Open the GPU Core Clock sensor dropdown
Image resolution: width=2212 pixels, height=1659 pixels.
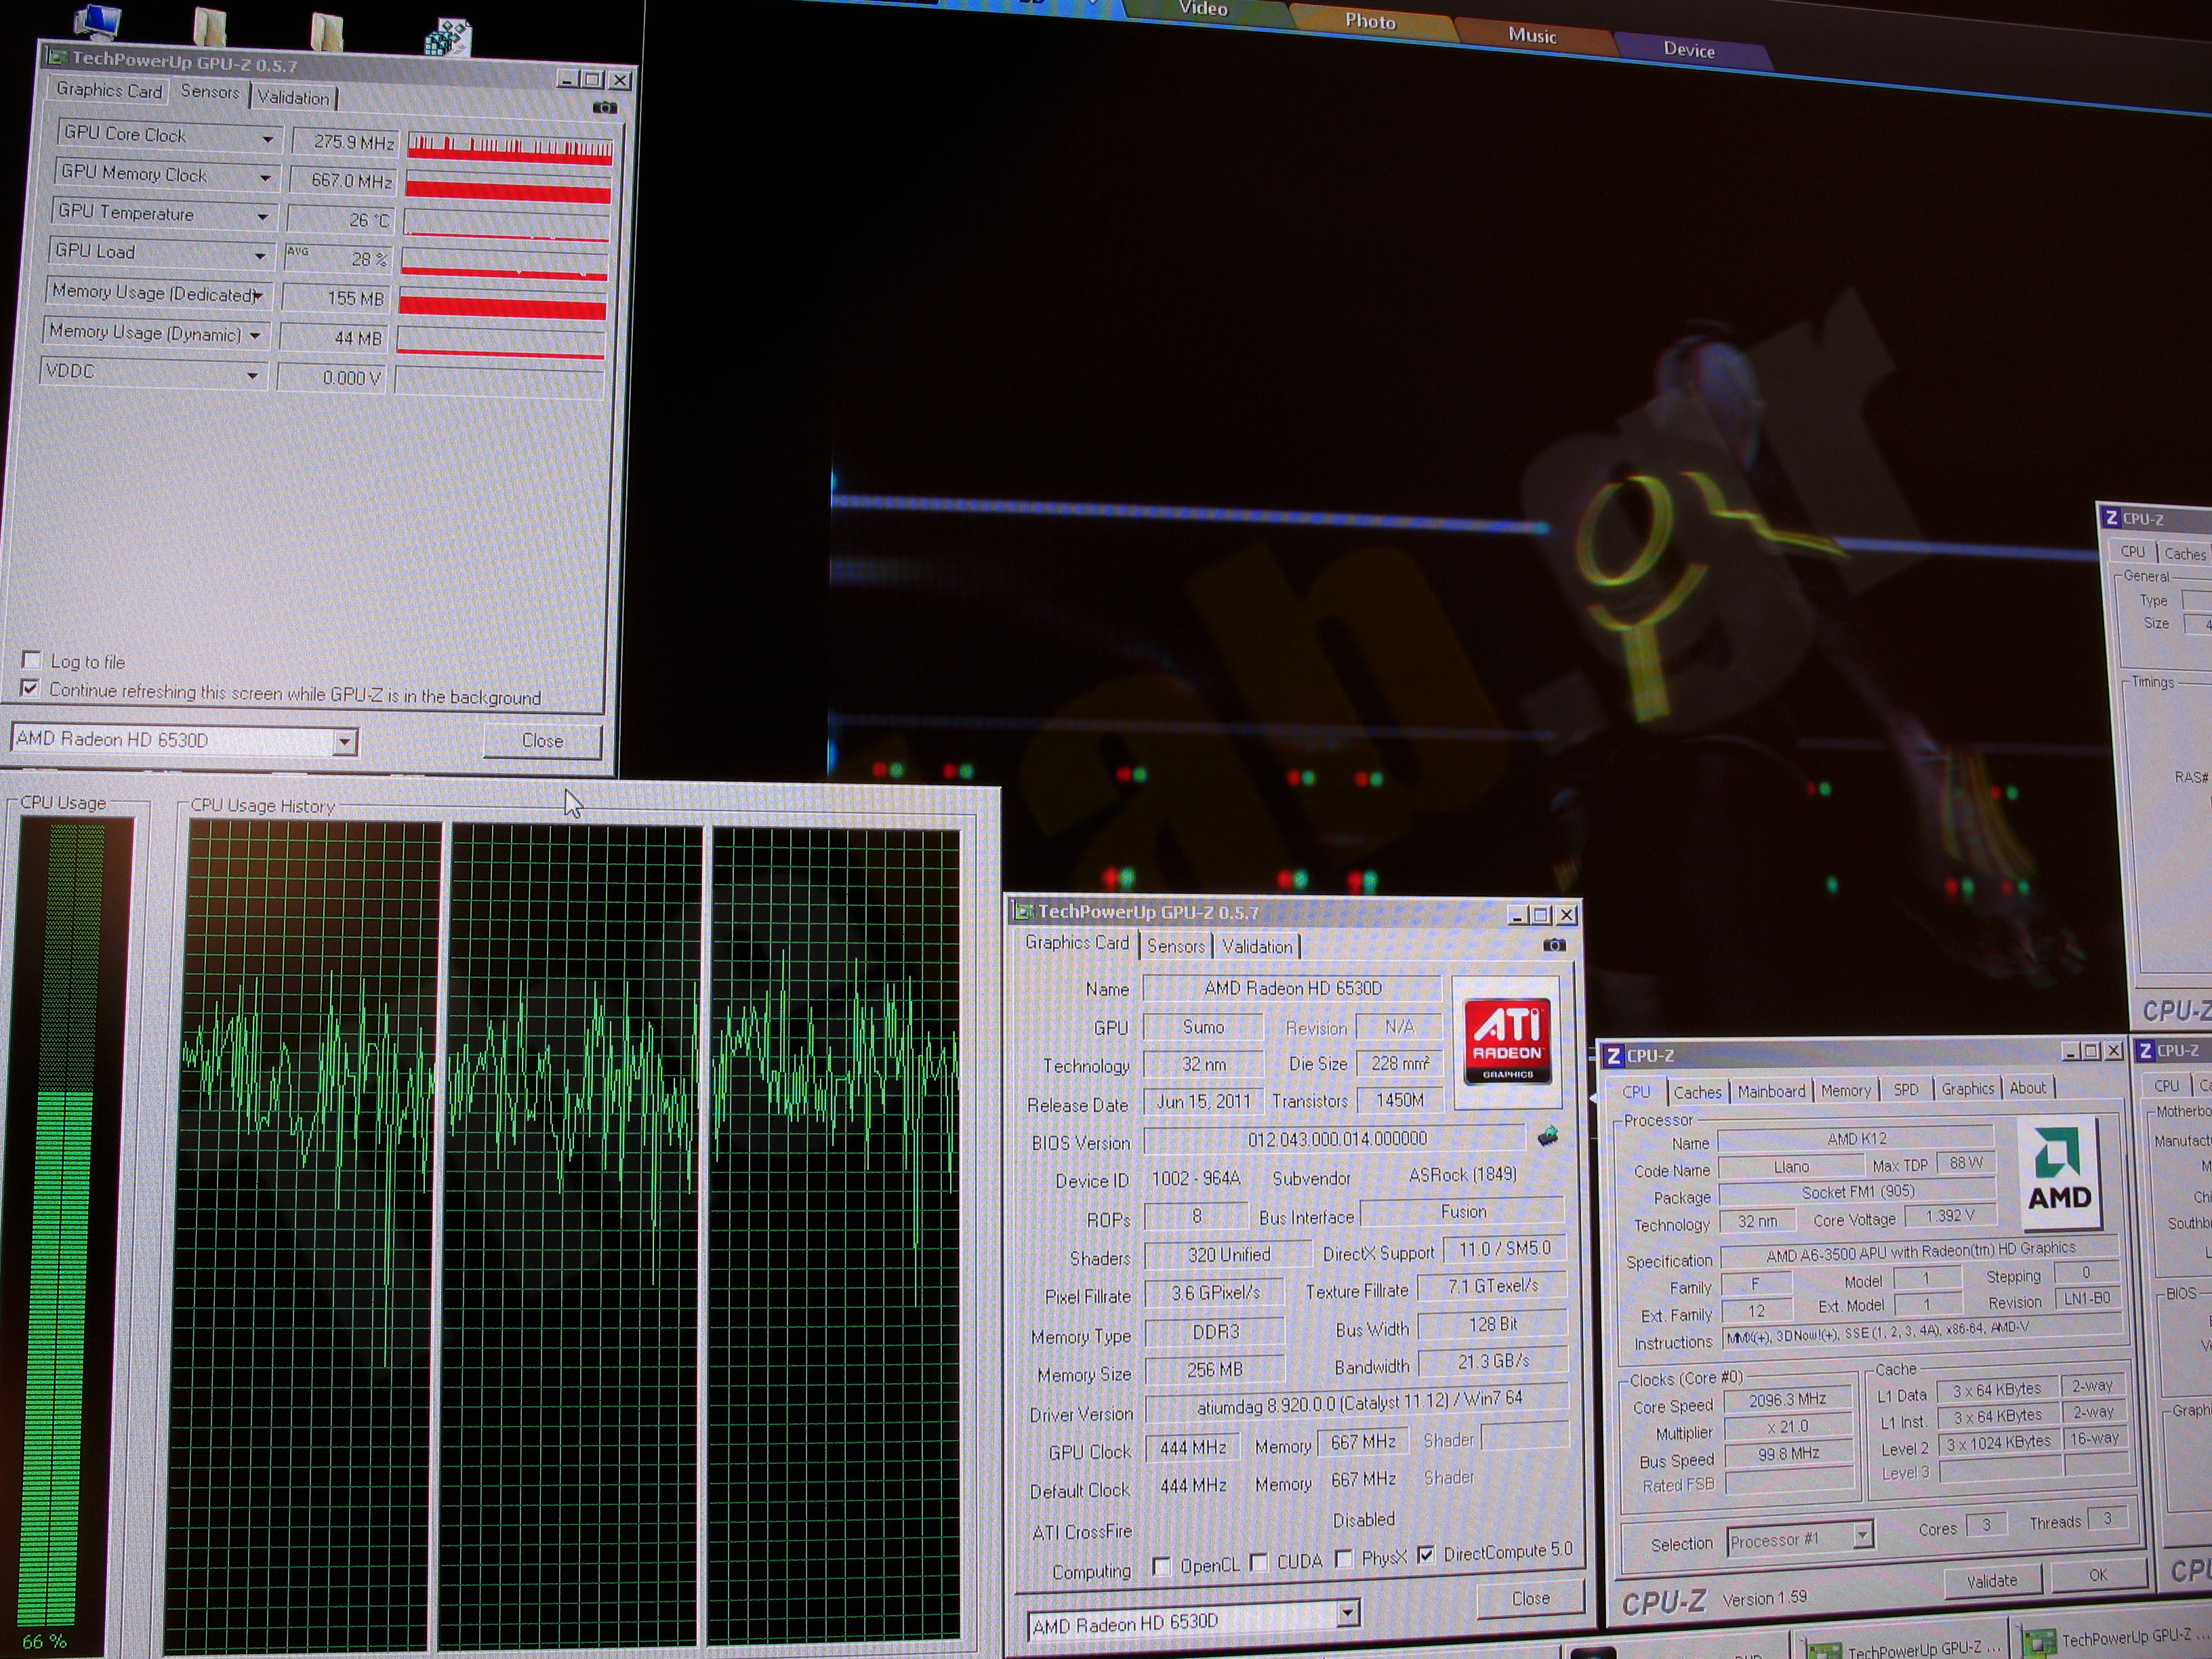(x=267, y=139)
